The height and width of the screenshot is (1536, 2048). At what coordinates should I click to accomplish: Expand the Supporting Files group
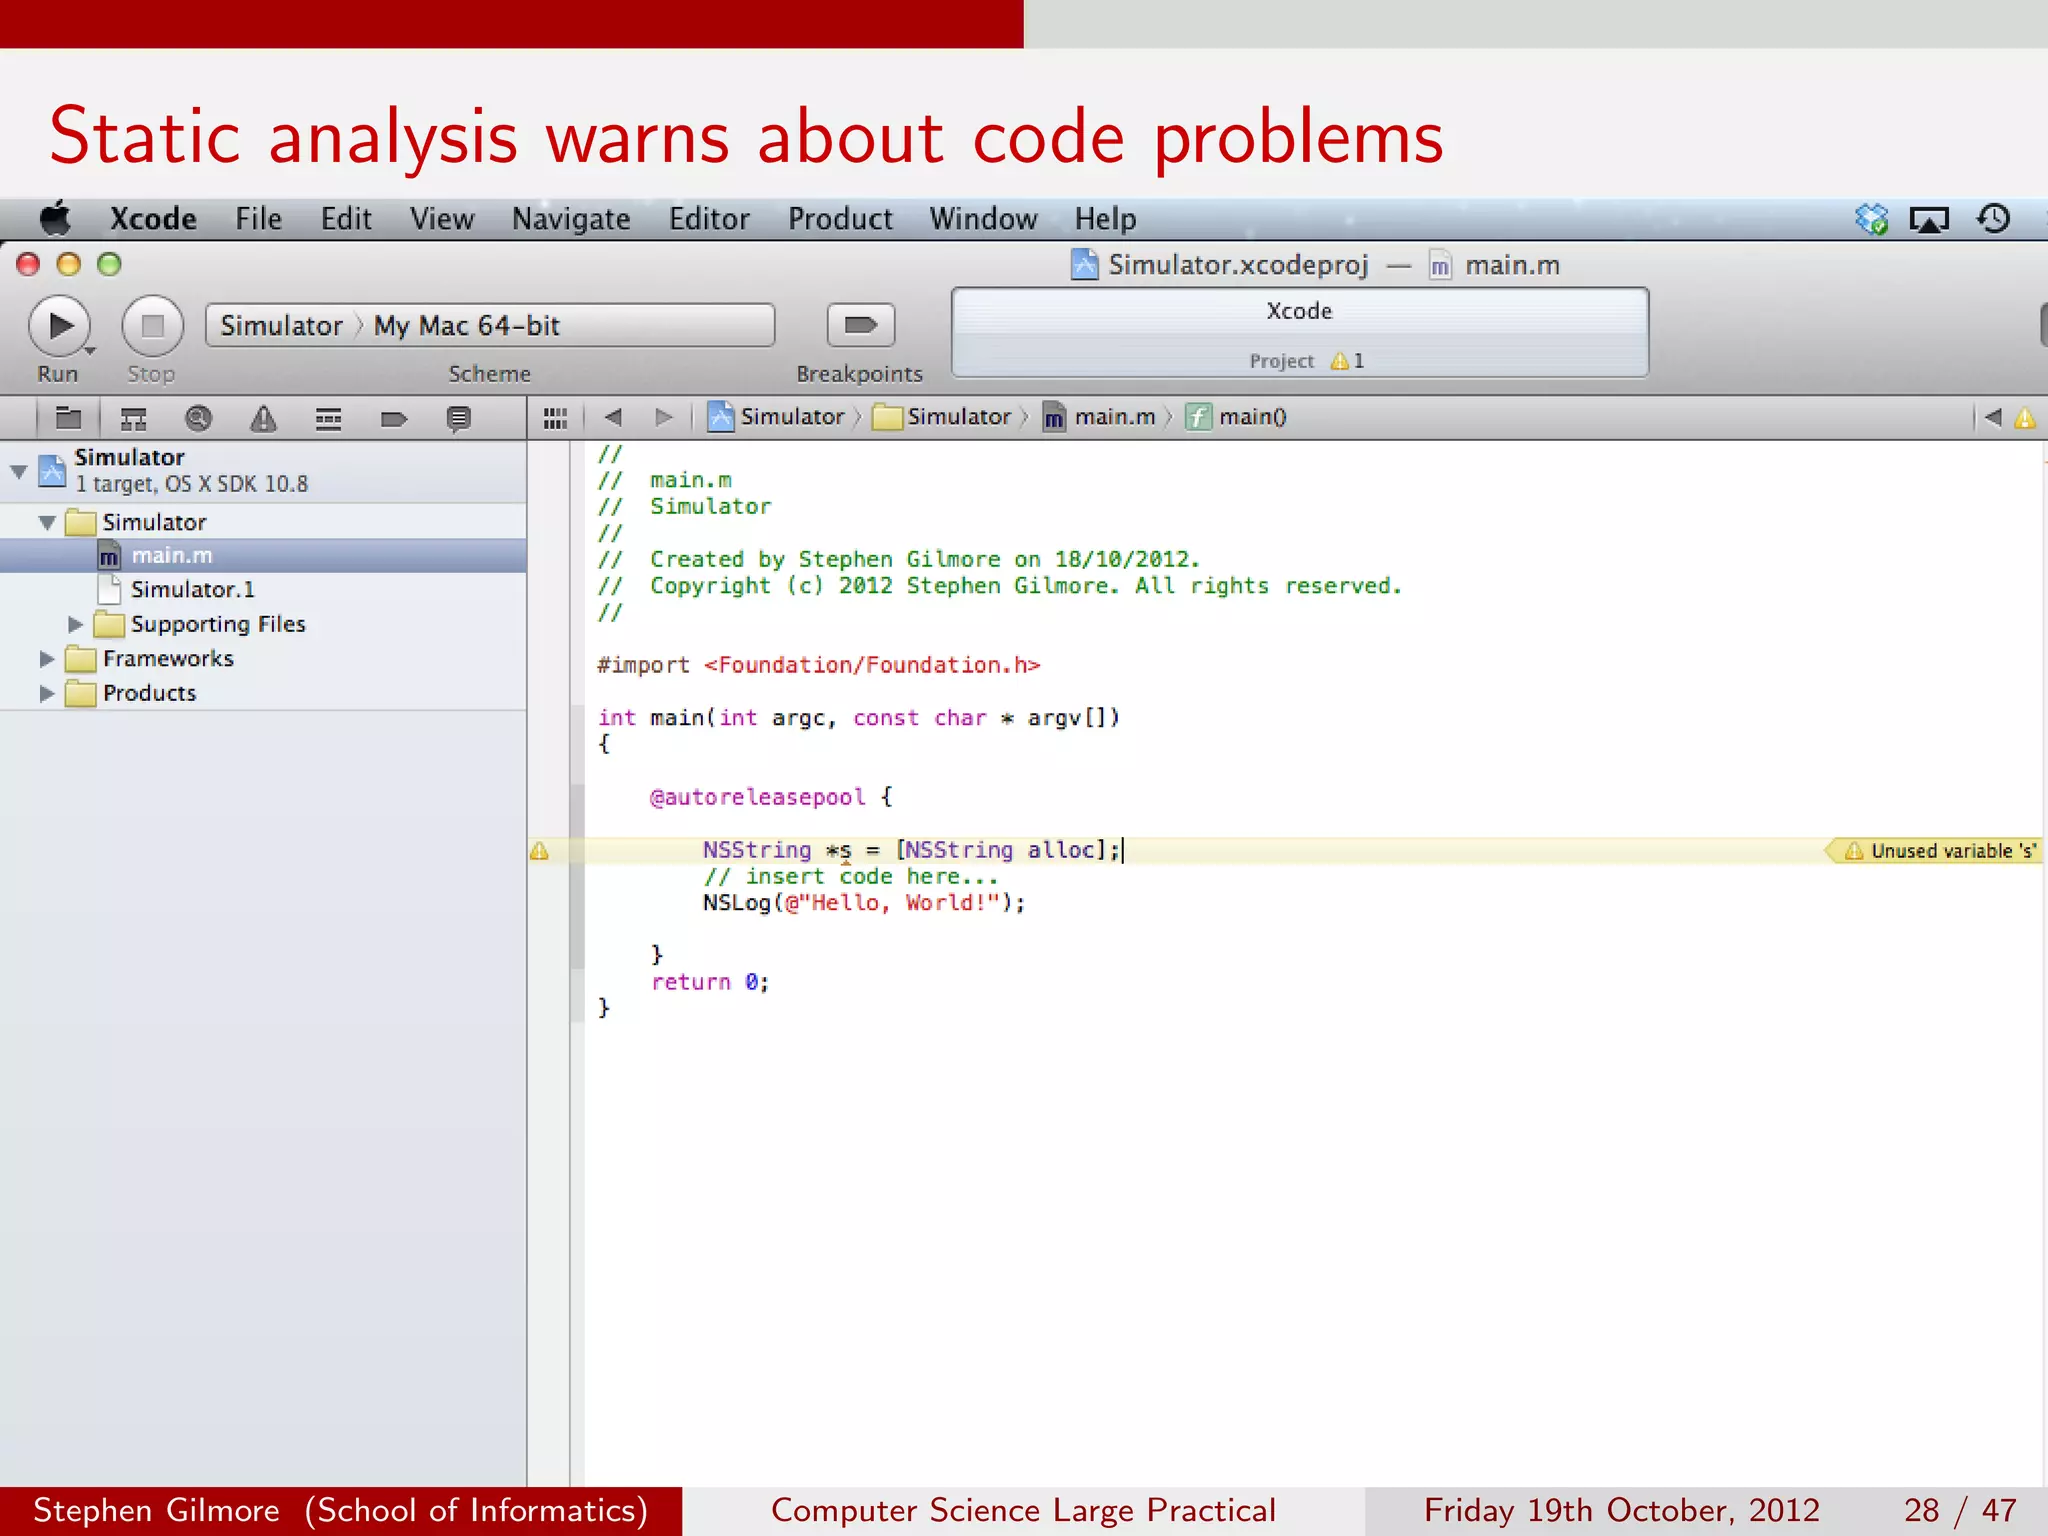75,624
